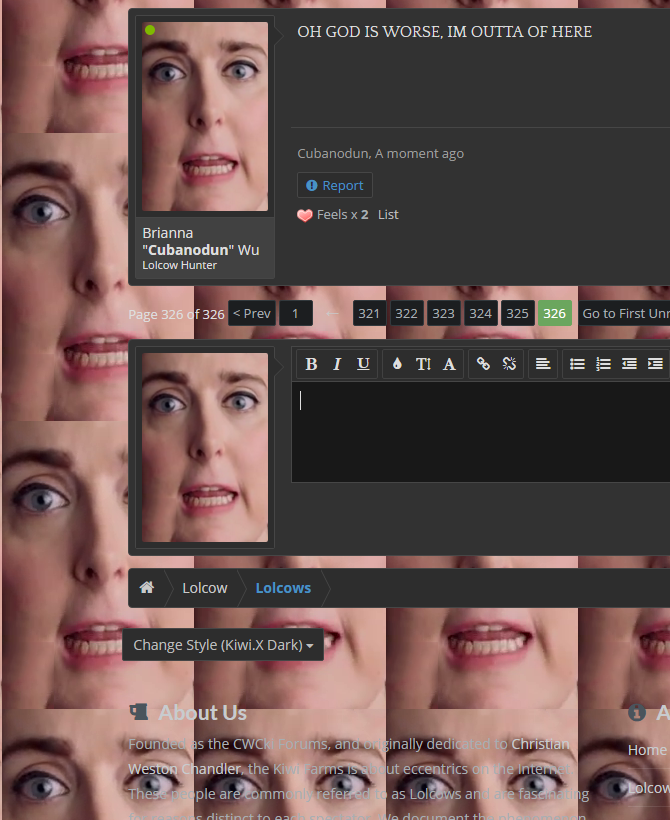
Task: Remove link with the unlink icon
Action: tap(509, 364)
